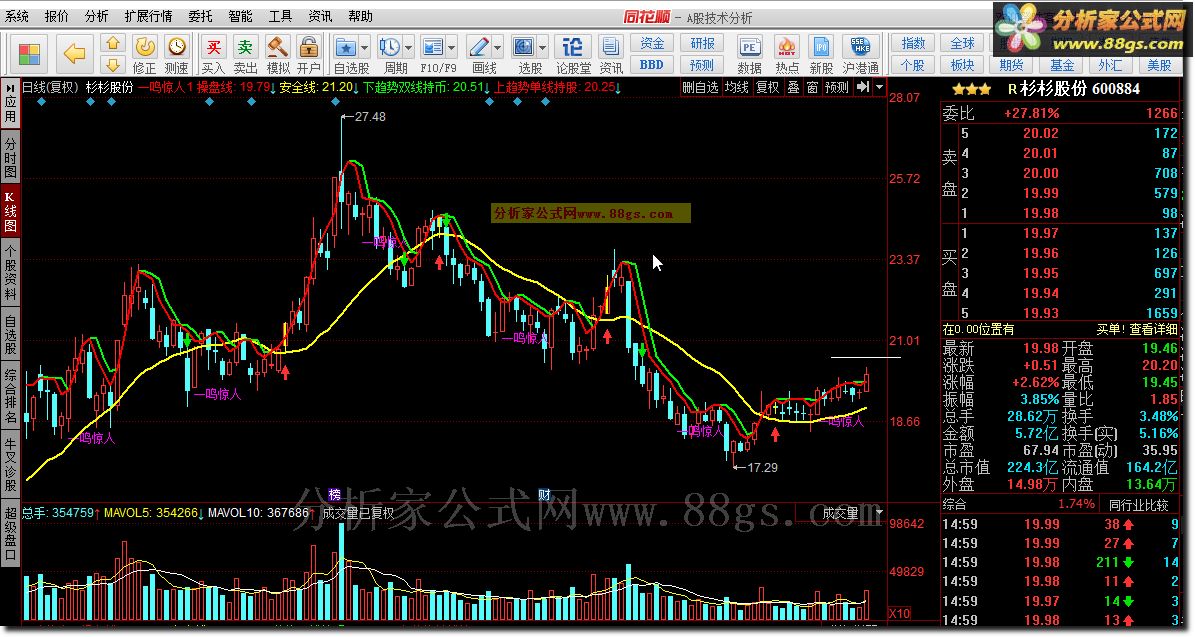This screenshot has height=637, width=1195.
Task: Open the 智能 menu
Action: (240, 16)
